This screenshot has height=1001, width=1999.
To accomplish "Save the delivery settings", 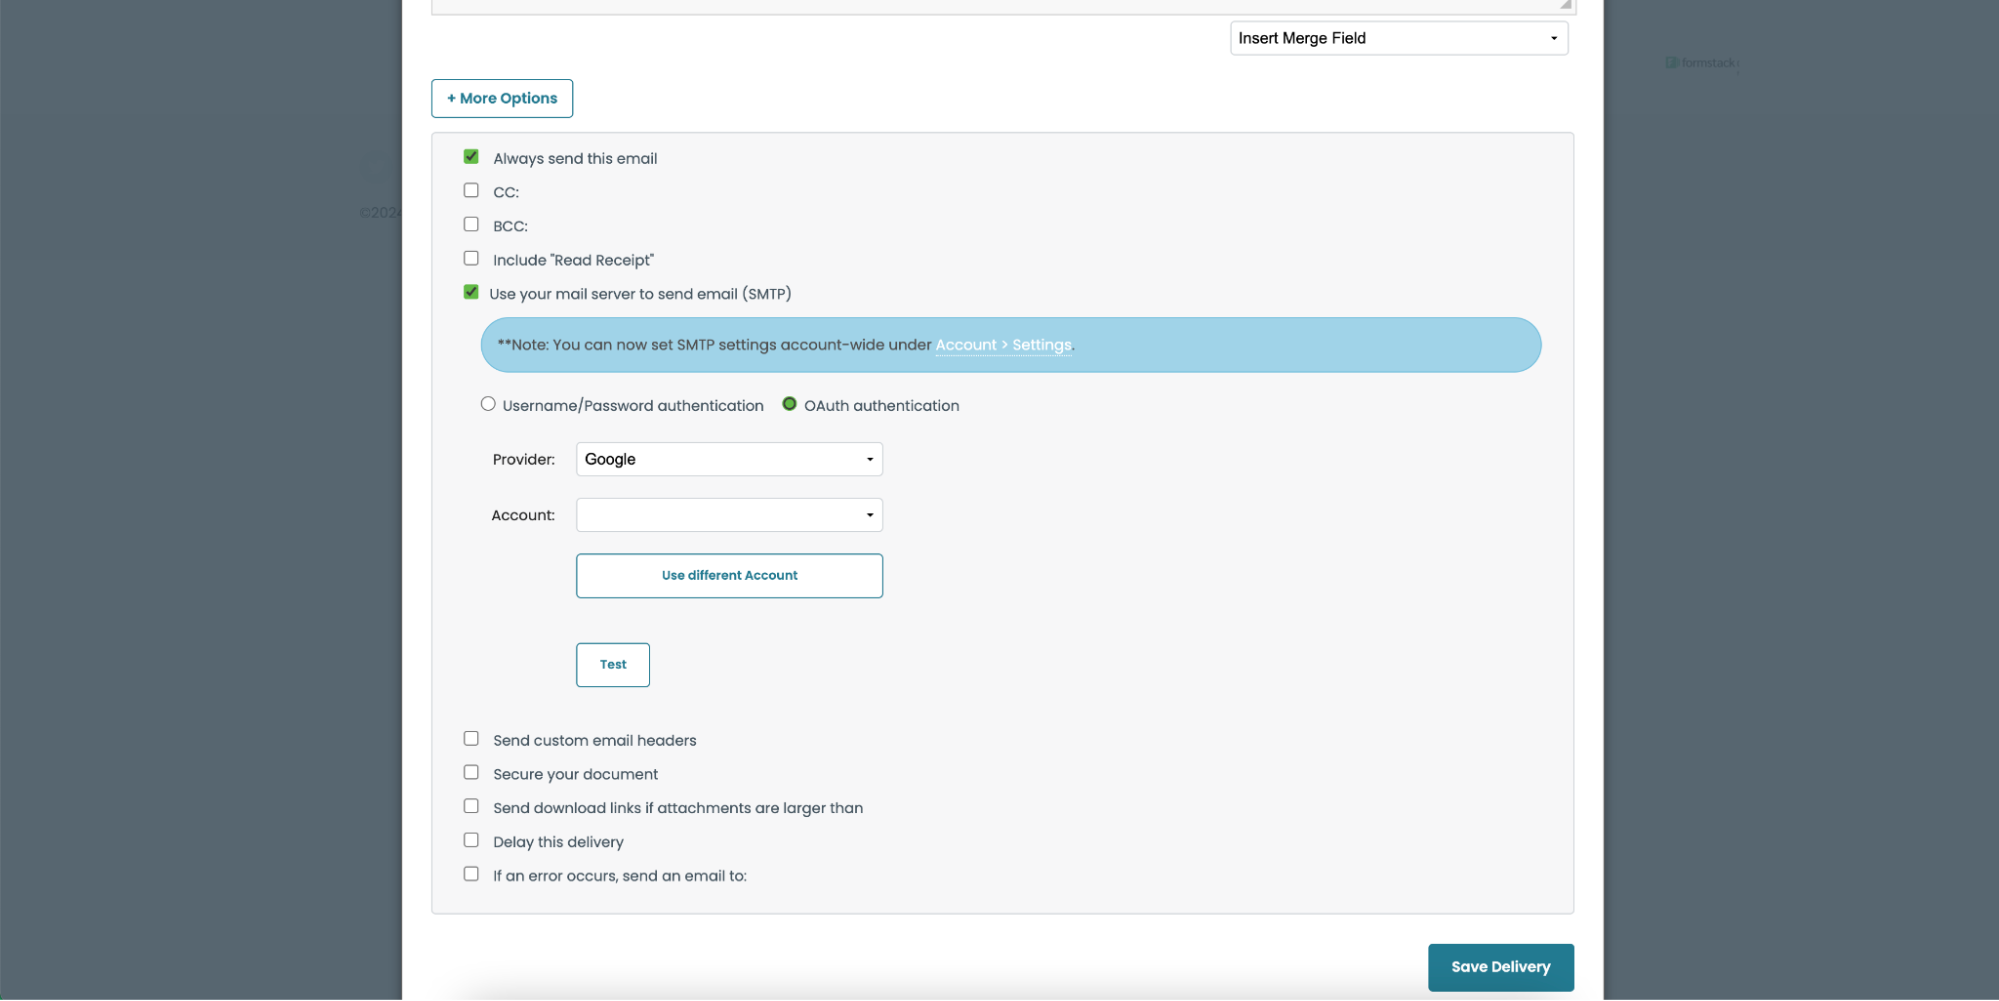I will 1500,967.
